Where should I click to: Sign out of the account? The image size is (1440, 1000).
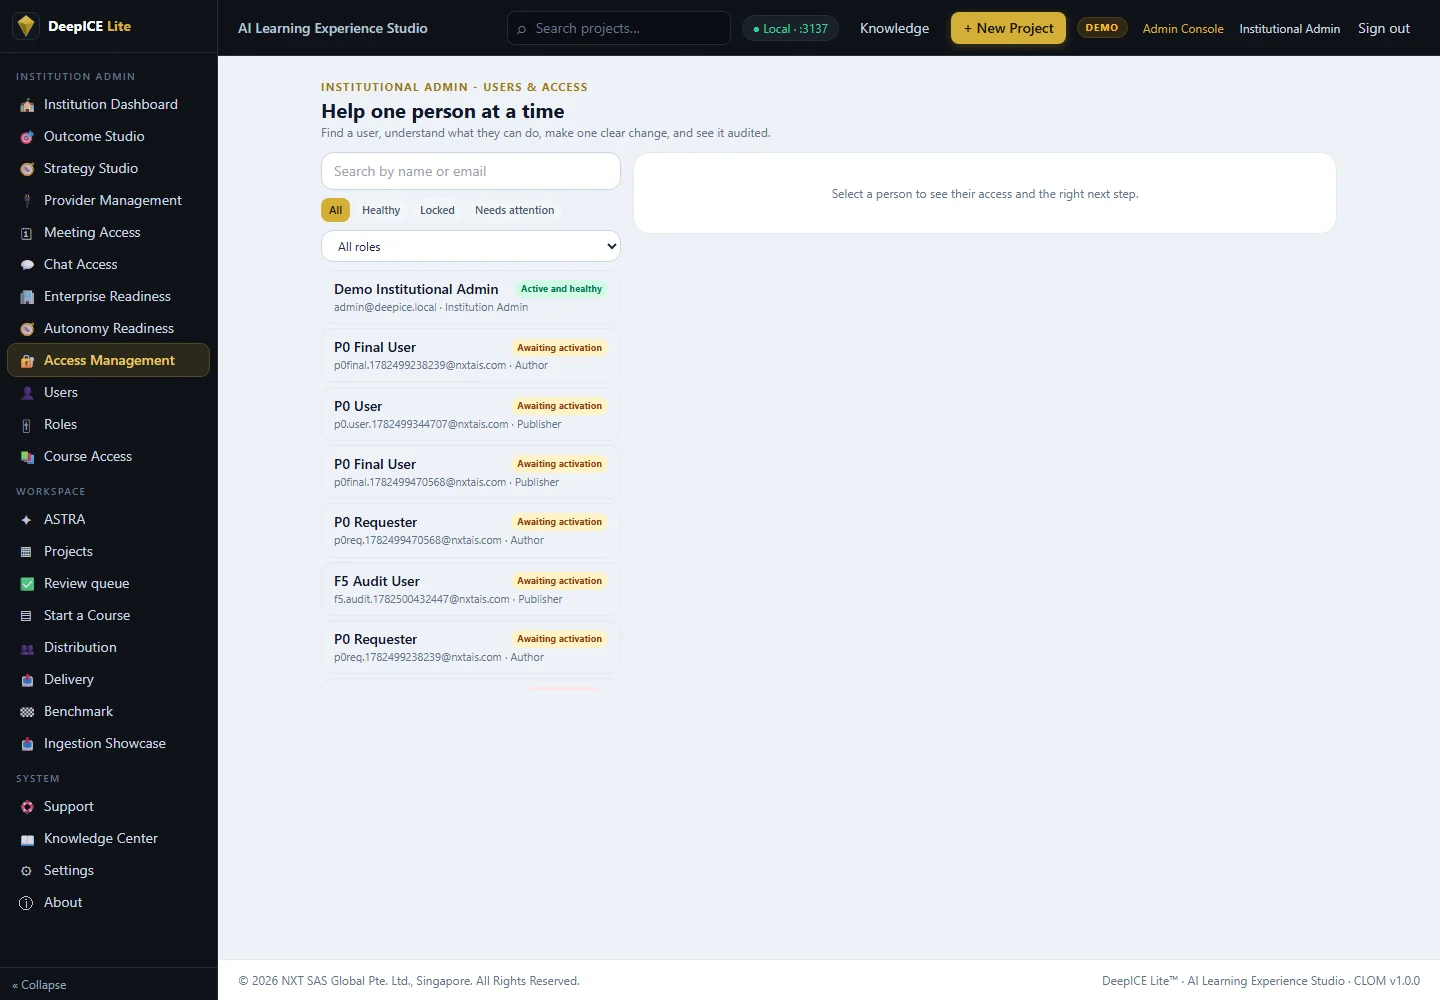pos(1383,28)
